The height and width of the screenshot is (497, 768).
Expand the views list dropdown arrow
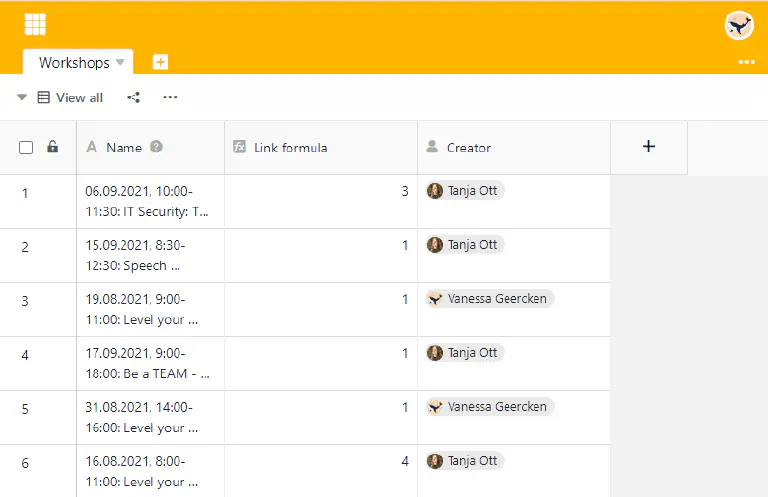[x=22, y=98]
